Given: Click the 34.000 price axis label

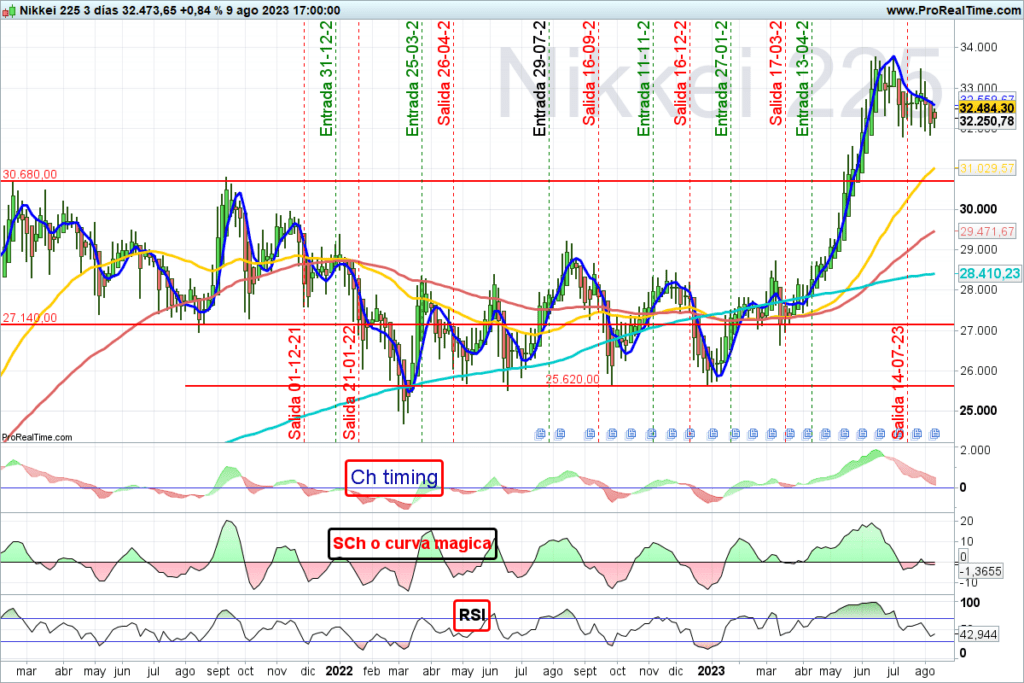Looking at the screenshot, I should pos(978,47).
